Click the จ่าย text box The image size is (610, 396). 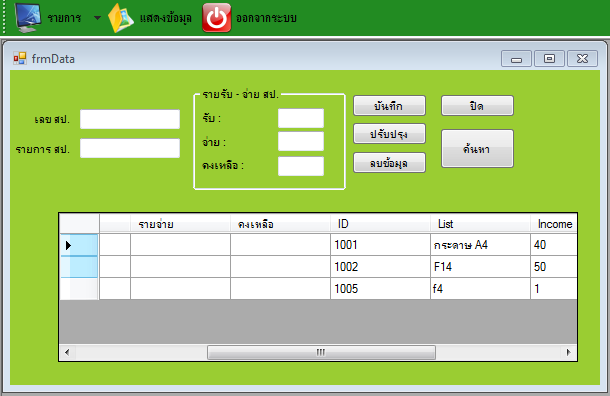(301, 141)
